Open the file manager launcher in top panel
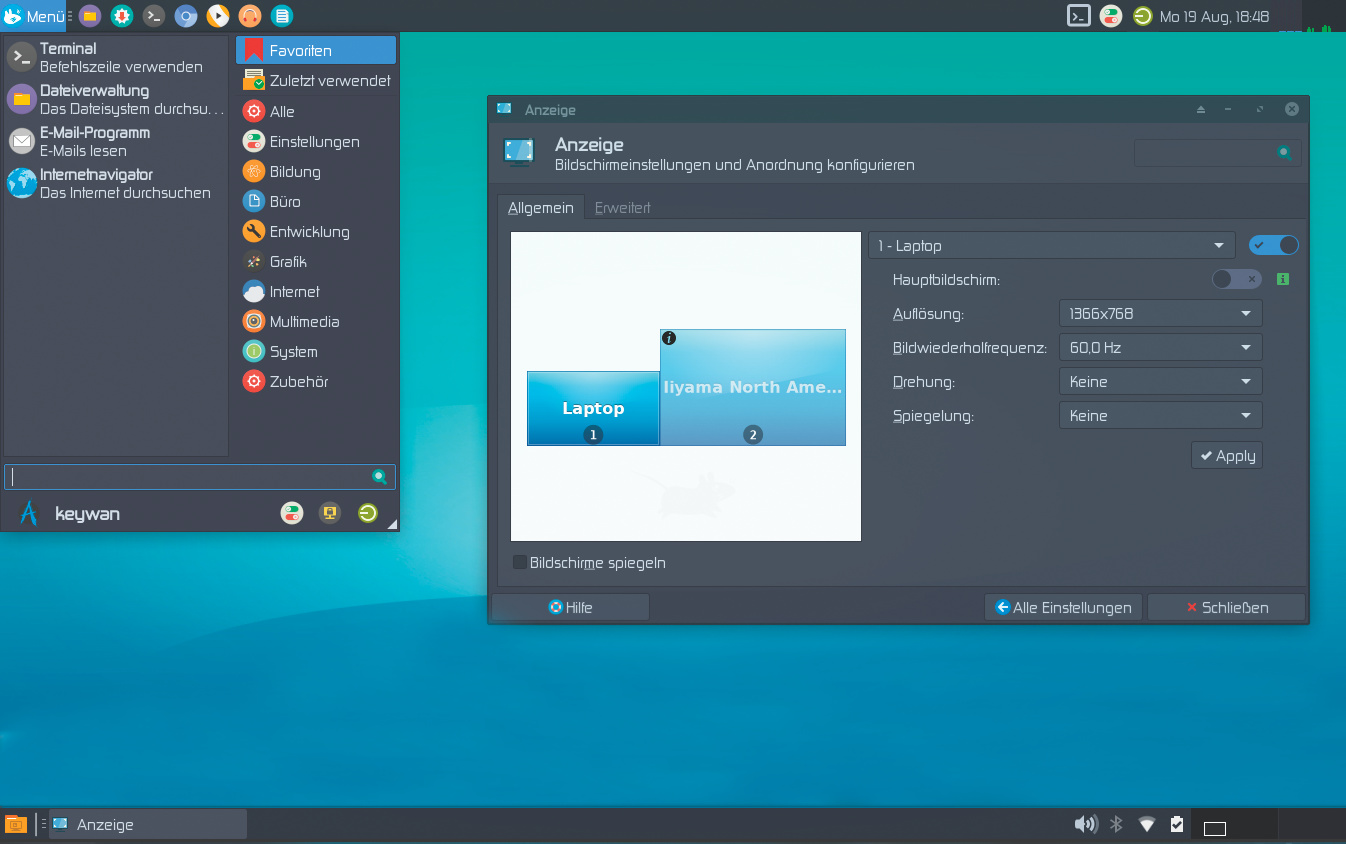Viewport: 1346px width, 844px height. pos(90,16)
